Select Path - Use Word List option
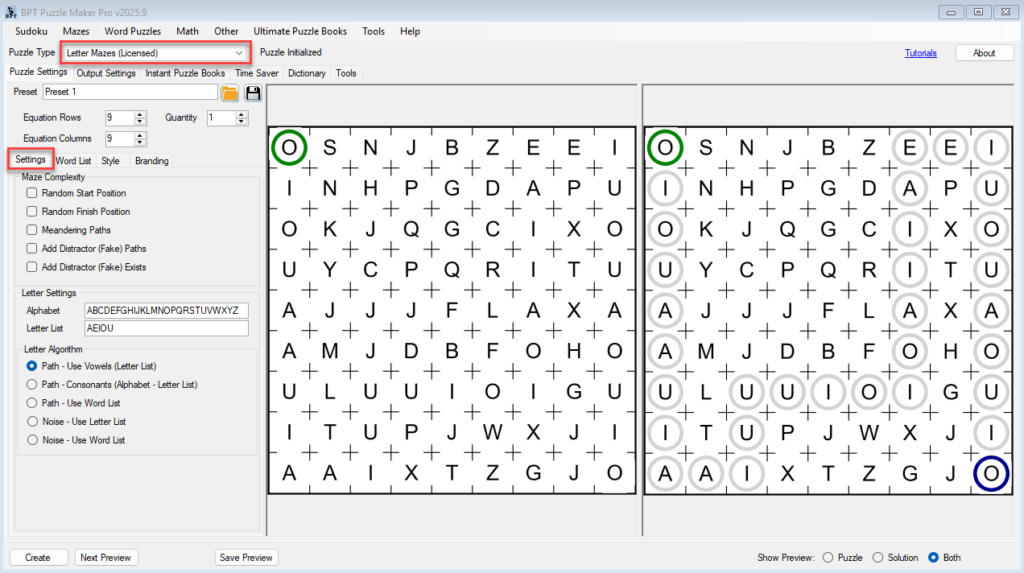The image size is (1024, 573). coord(33,403)
